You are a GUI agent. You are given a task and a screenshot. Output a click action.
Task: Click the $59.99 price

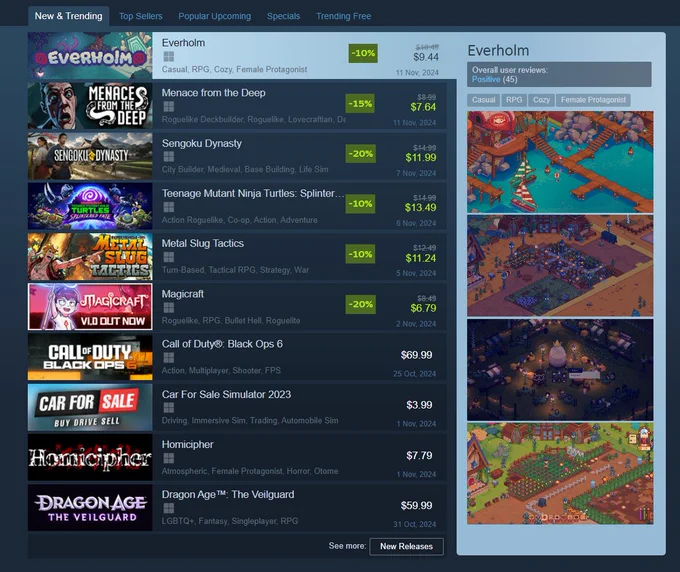coord(416,506)
